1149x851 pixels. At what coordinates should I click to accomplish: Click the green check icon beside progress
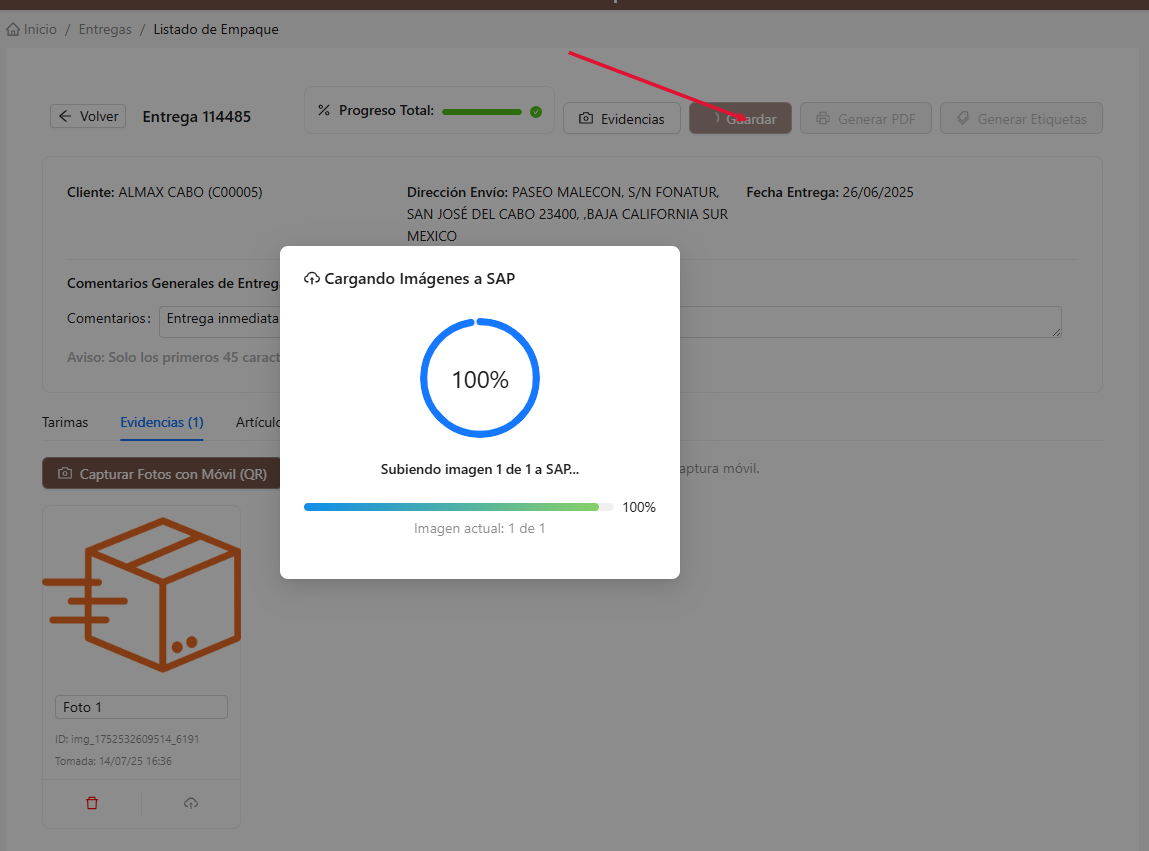536,111
